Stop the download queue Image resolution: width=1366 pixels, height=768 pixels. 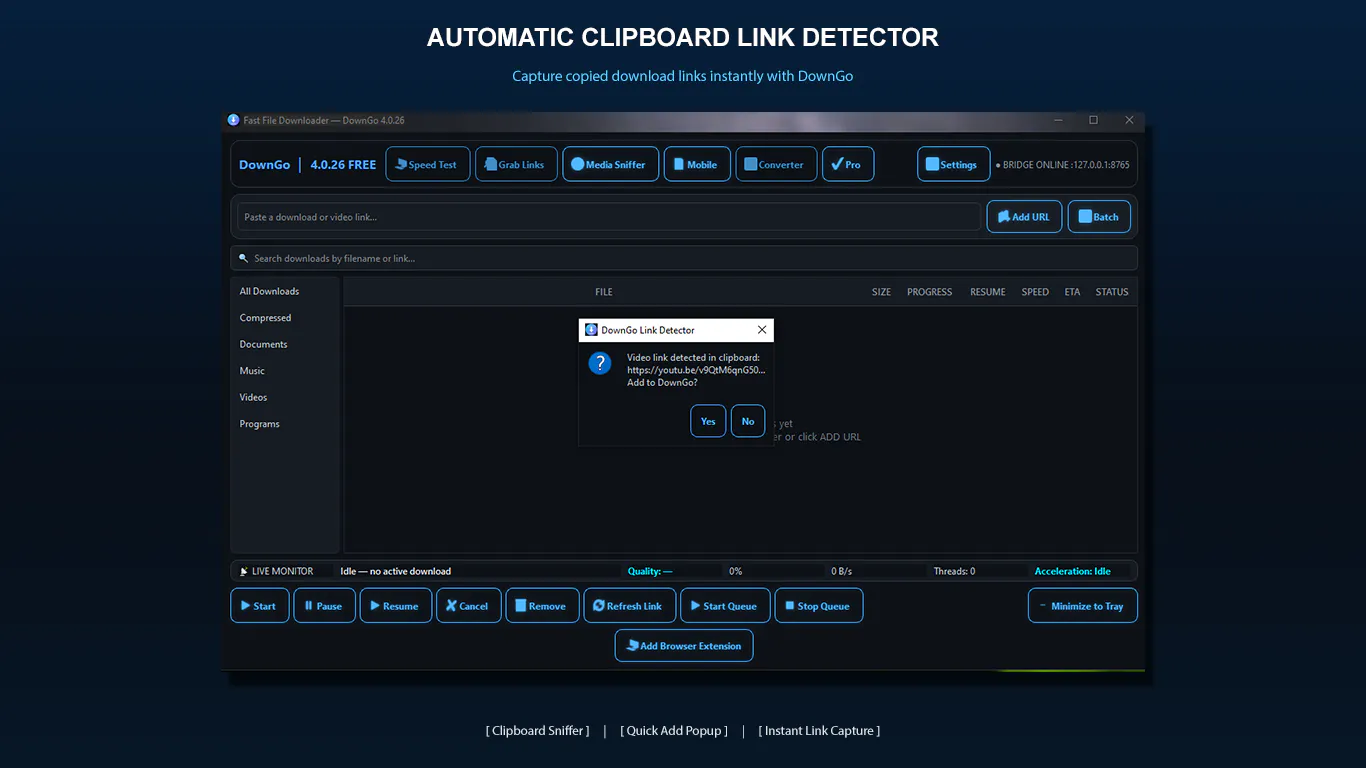click(x=819, y=605)
